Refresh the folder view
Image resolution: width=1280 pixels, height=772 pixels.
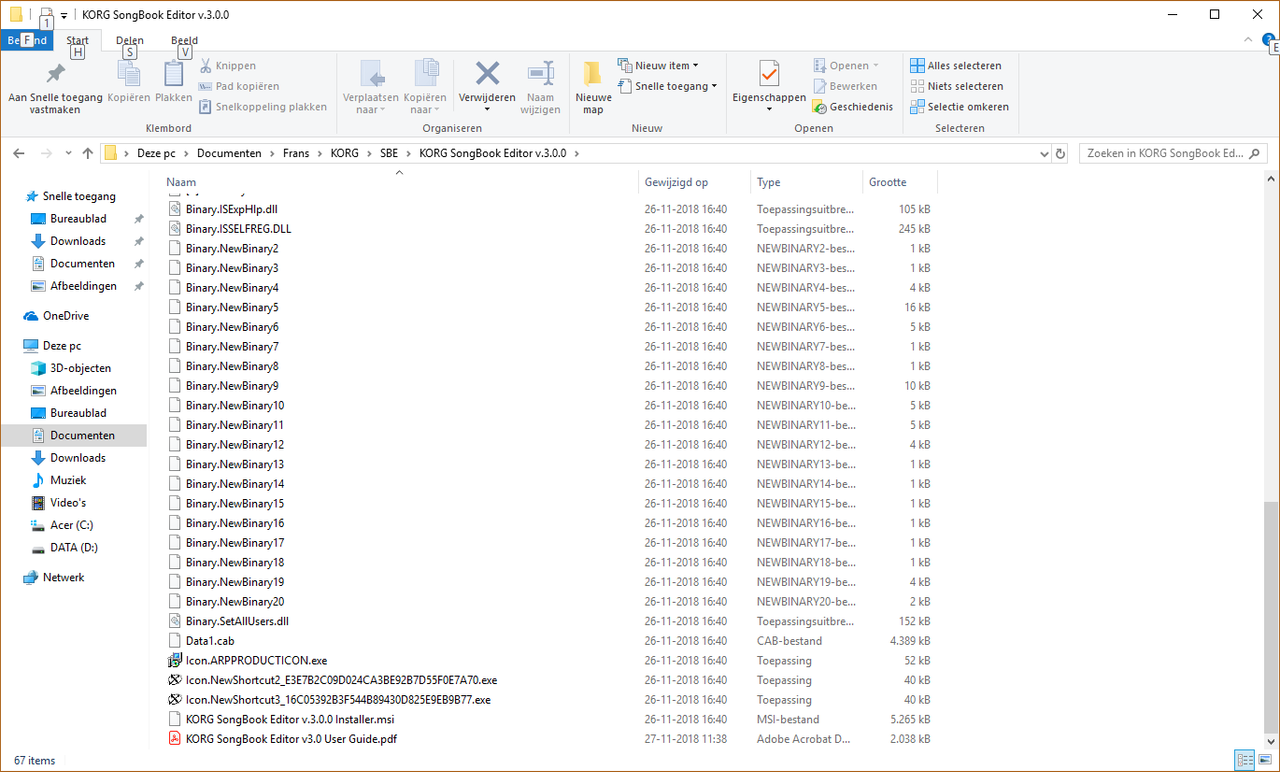(x=1060, y=154)
